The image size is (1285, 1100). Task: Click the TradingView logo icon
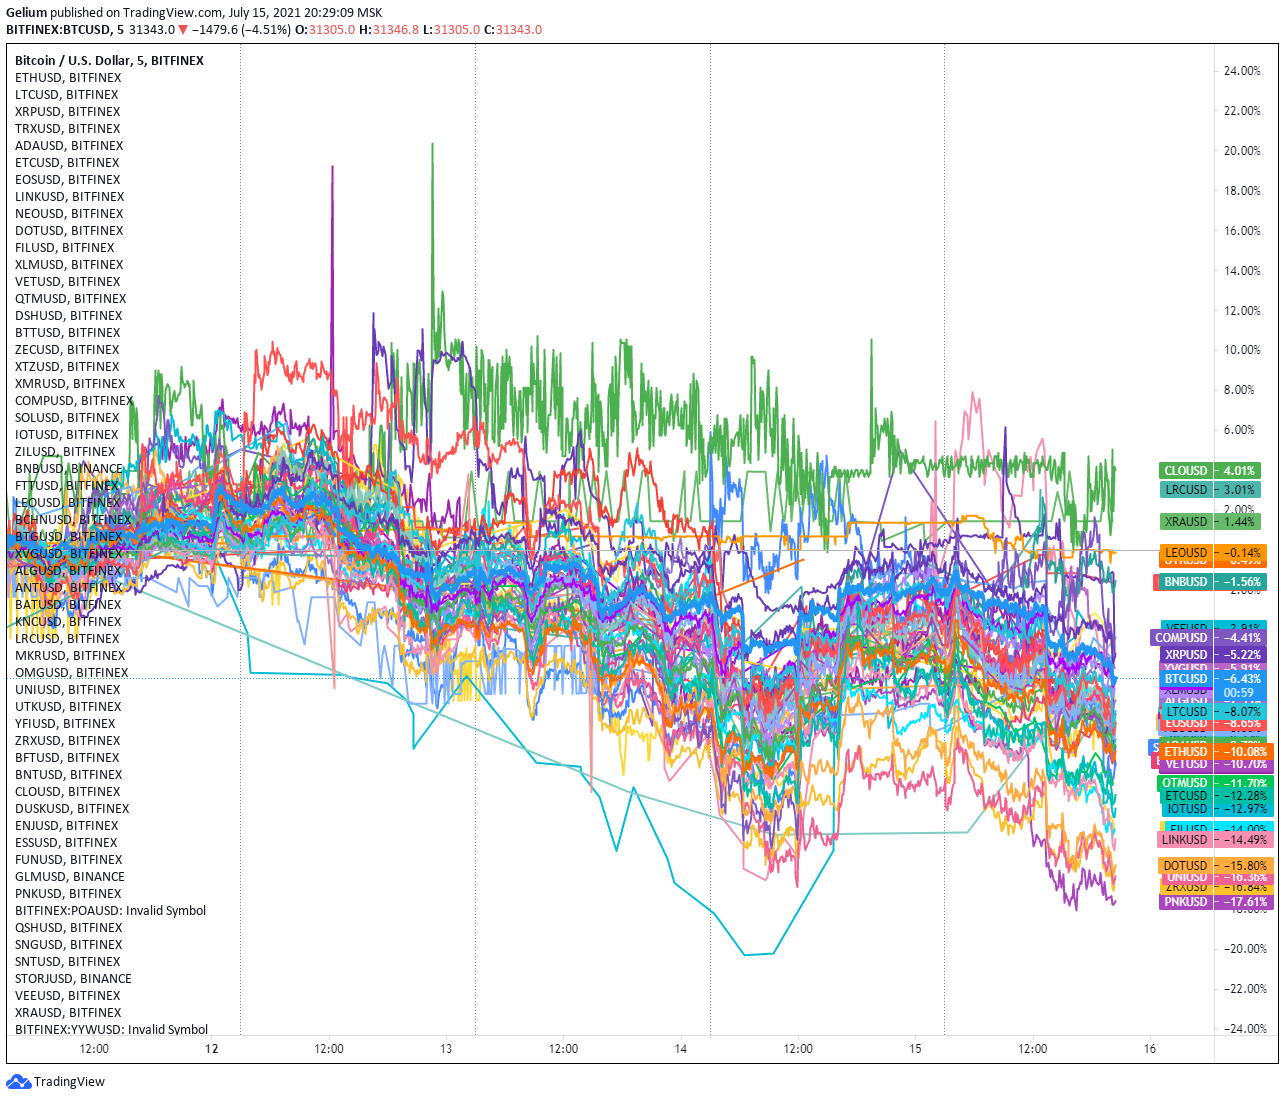pyautogui.click(x=19, y=1081)
